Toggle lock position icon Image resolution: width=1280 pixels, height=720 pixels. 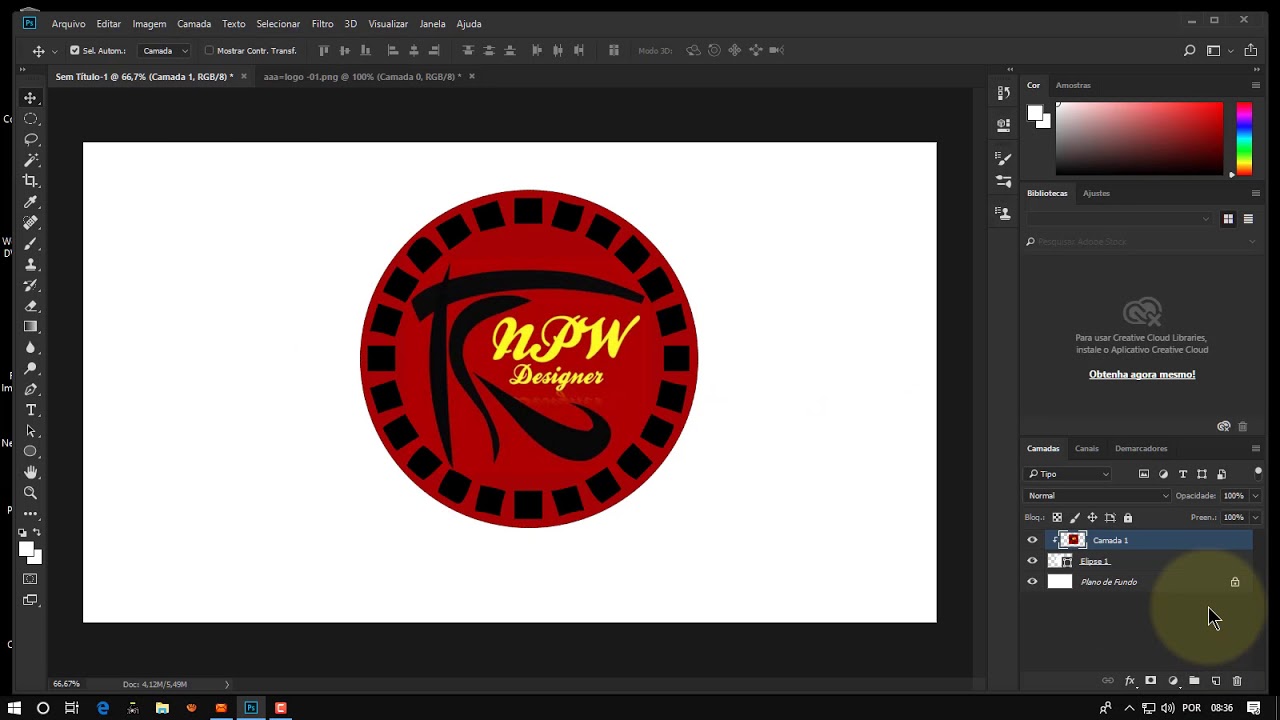click(x=1092, y=518)
